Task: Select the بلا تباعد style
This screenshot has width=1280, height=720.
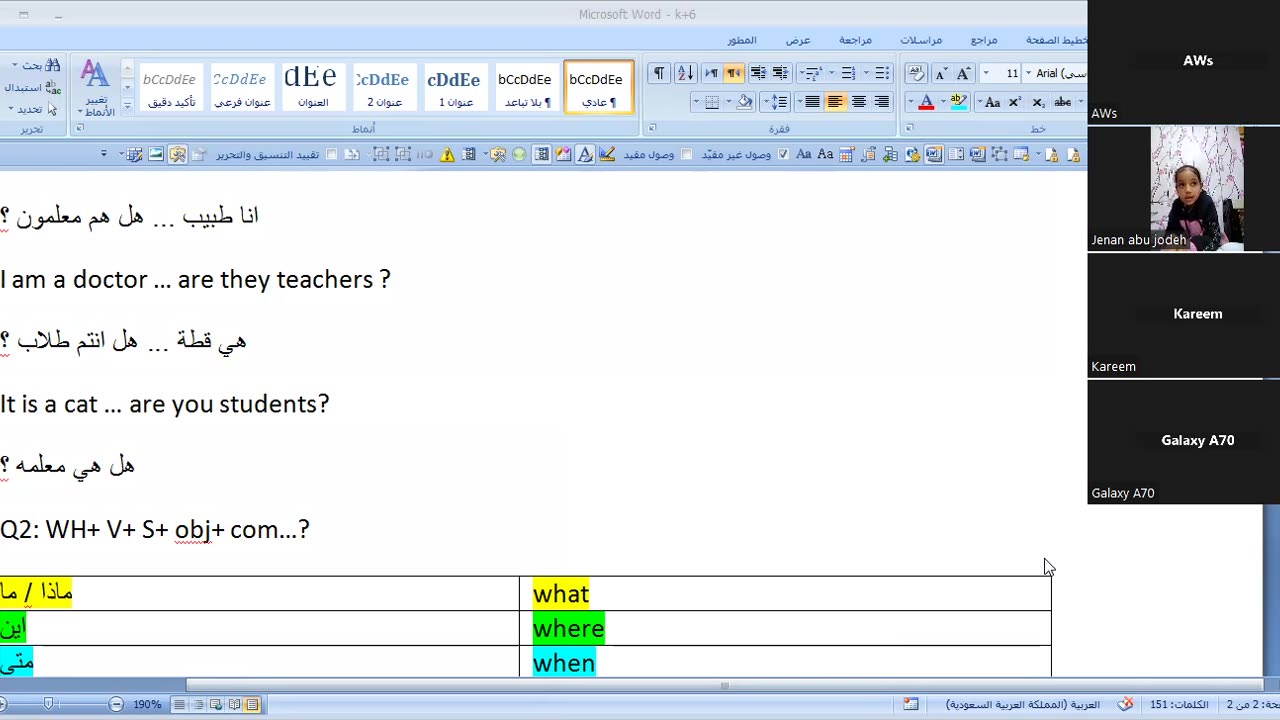Action: pos(526,87)
